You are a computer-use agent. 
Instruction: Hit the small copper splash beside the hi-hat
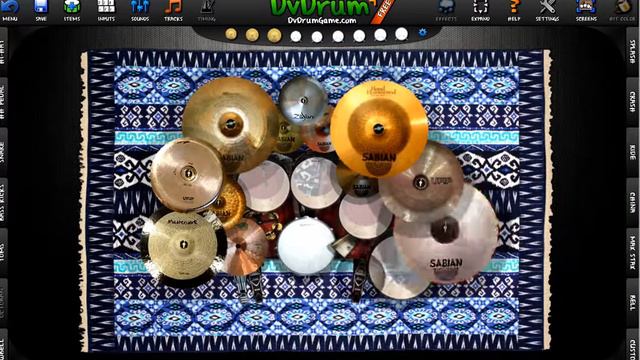245,247
